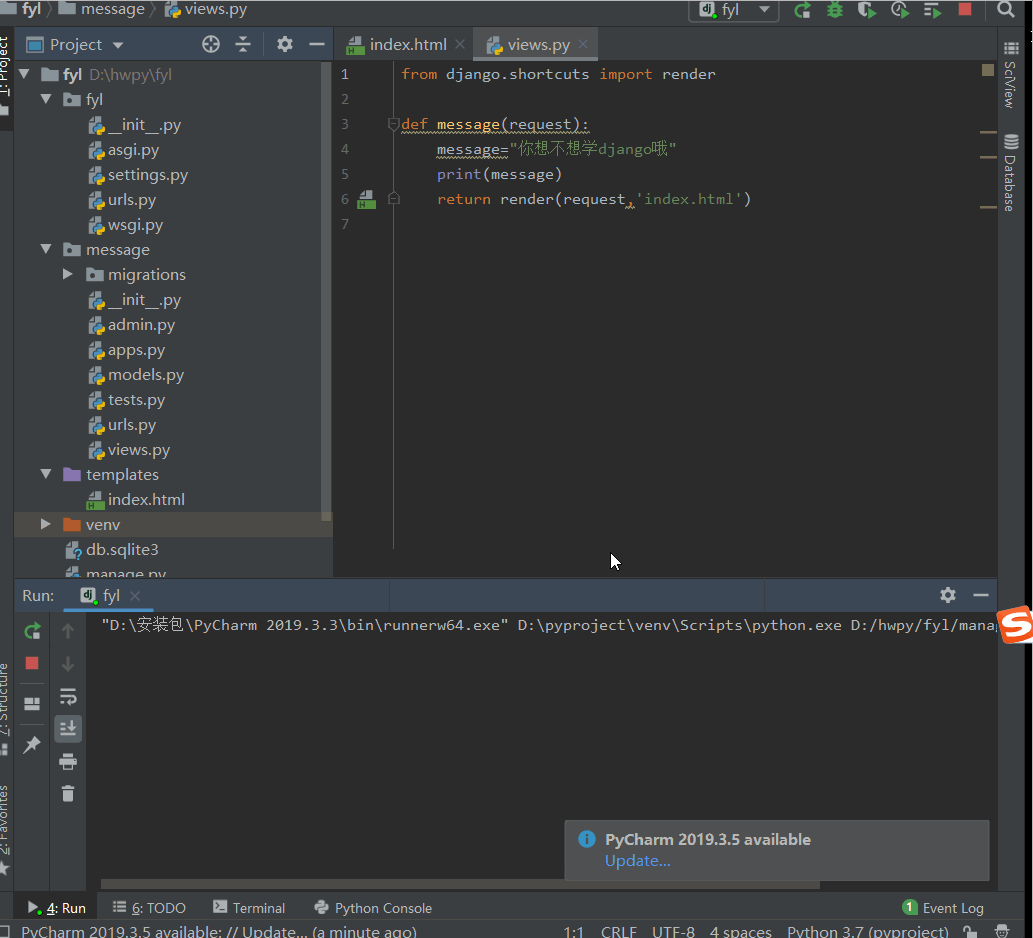Click the 4 spaces indent setting
The image size is (1033, 938).
[740, 931]
